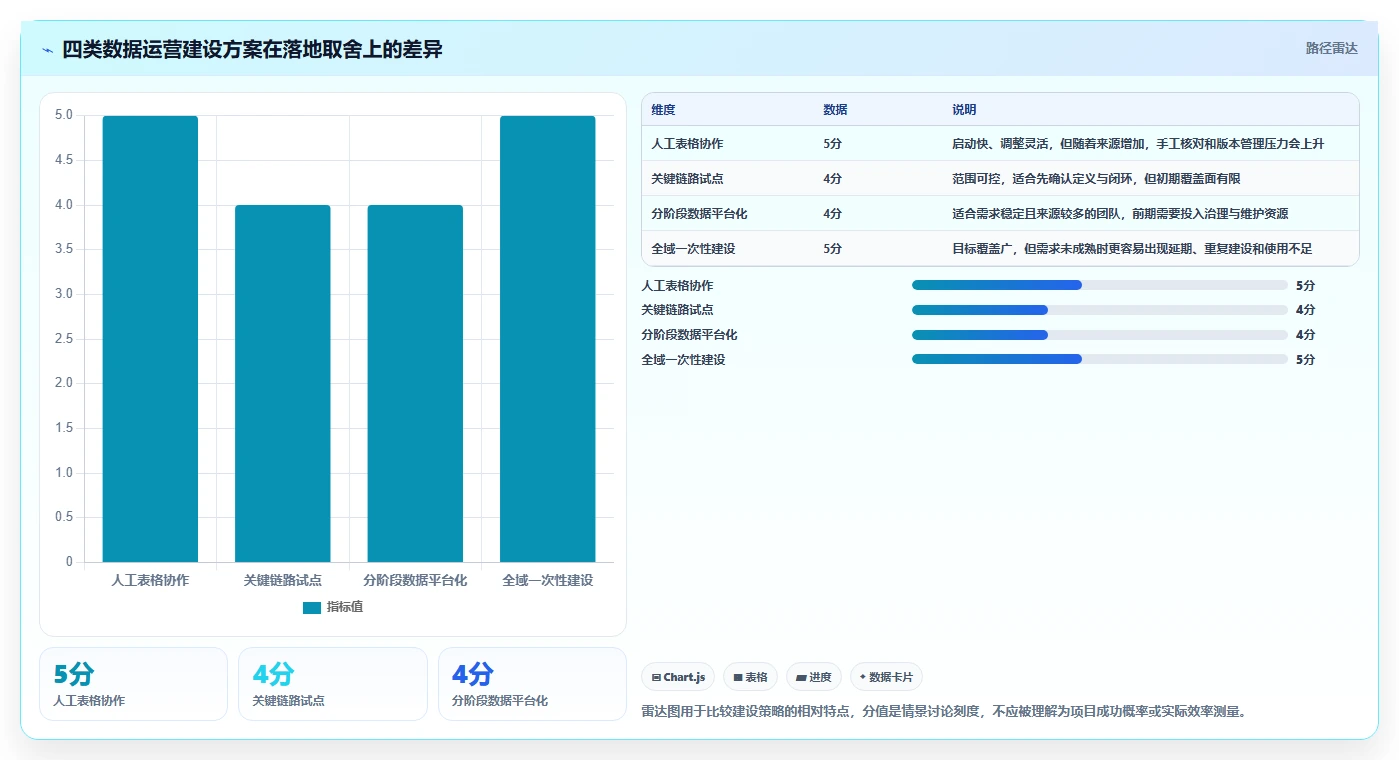Click the 分阶段数据平台化 progress bar

pos(1100,335)
